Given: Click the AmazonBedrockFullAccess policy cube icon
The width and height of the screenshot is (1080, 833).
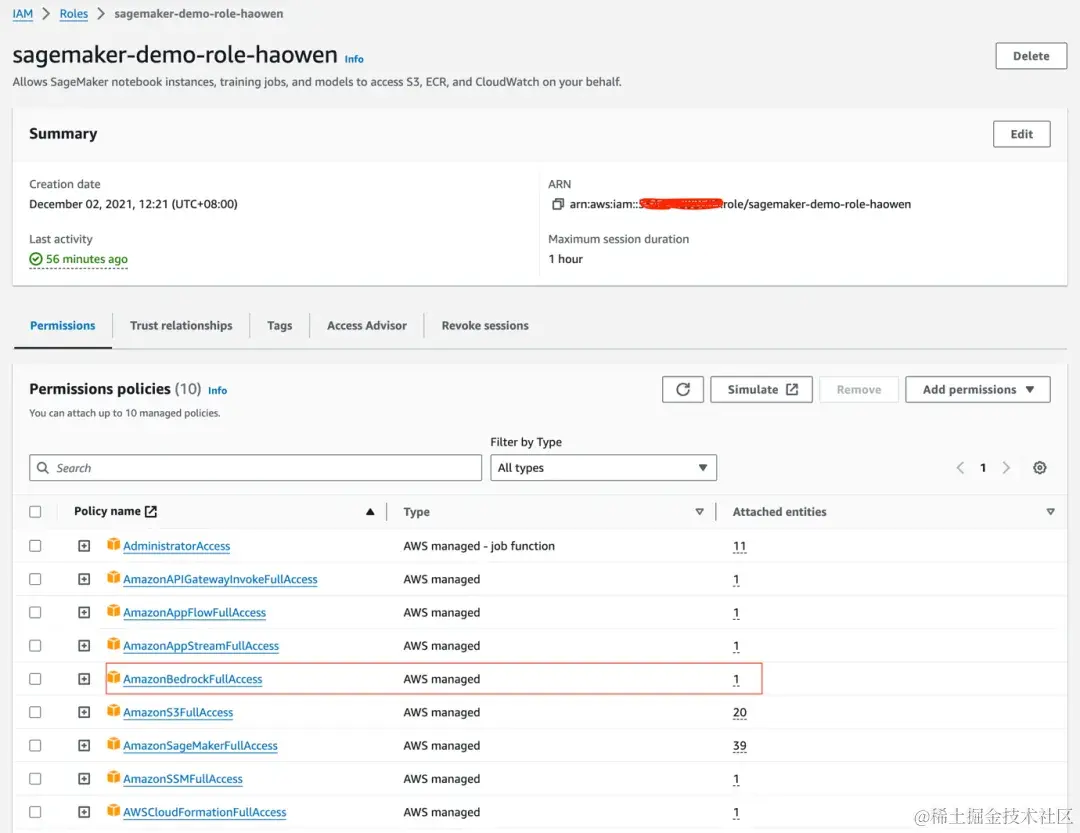Looking at the screenshot, I should 114,678.
